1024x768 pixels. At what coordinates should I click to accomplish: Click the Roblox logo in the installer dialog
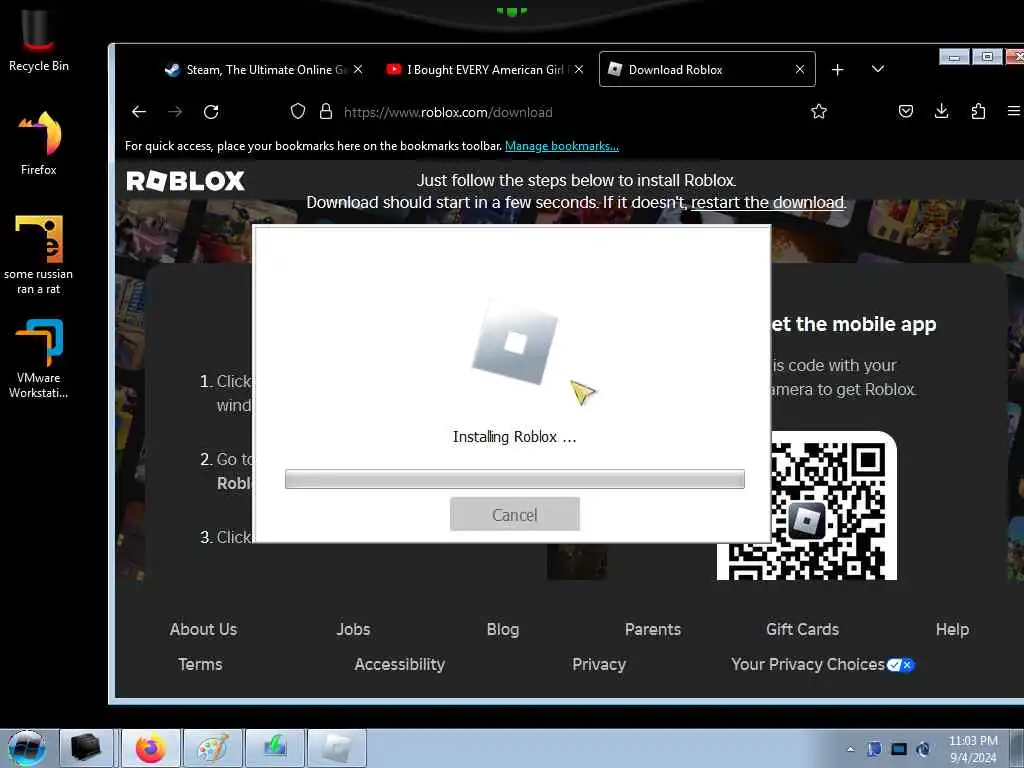(515, 342)
